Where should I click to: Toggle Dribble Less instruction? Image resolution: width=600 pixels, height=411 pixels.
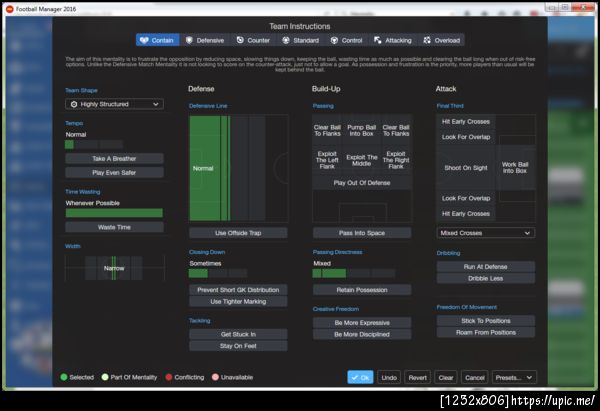[x=486, y=278]
